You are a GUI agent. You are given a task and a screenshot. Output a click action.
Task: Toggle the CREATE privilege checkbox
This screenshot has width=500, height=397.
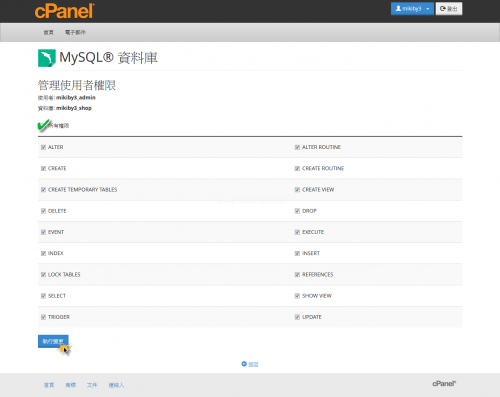43,169
